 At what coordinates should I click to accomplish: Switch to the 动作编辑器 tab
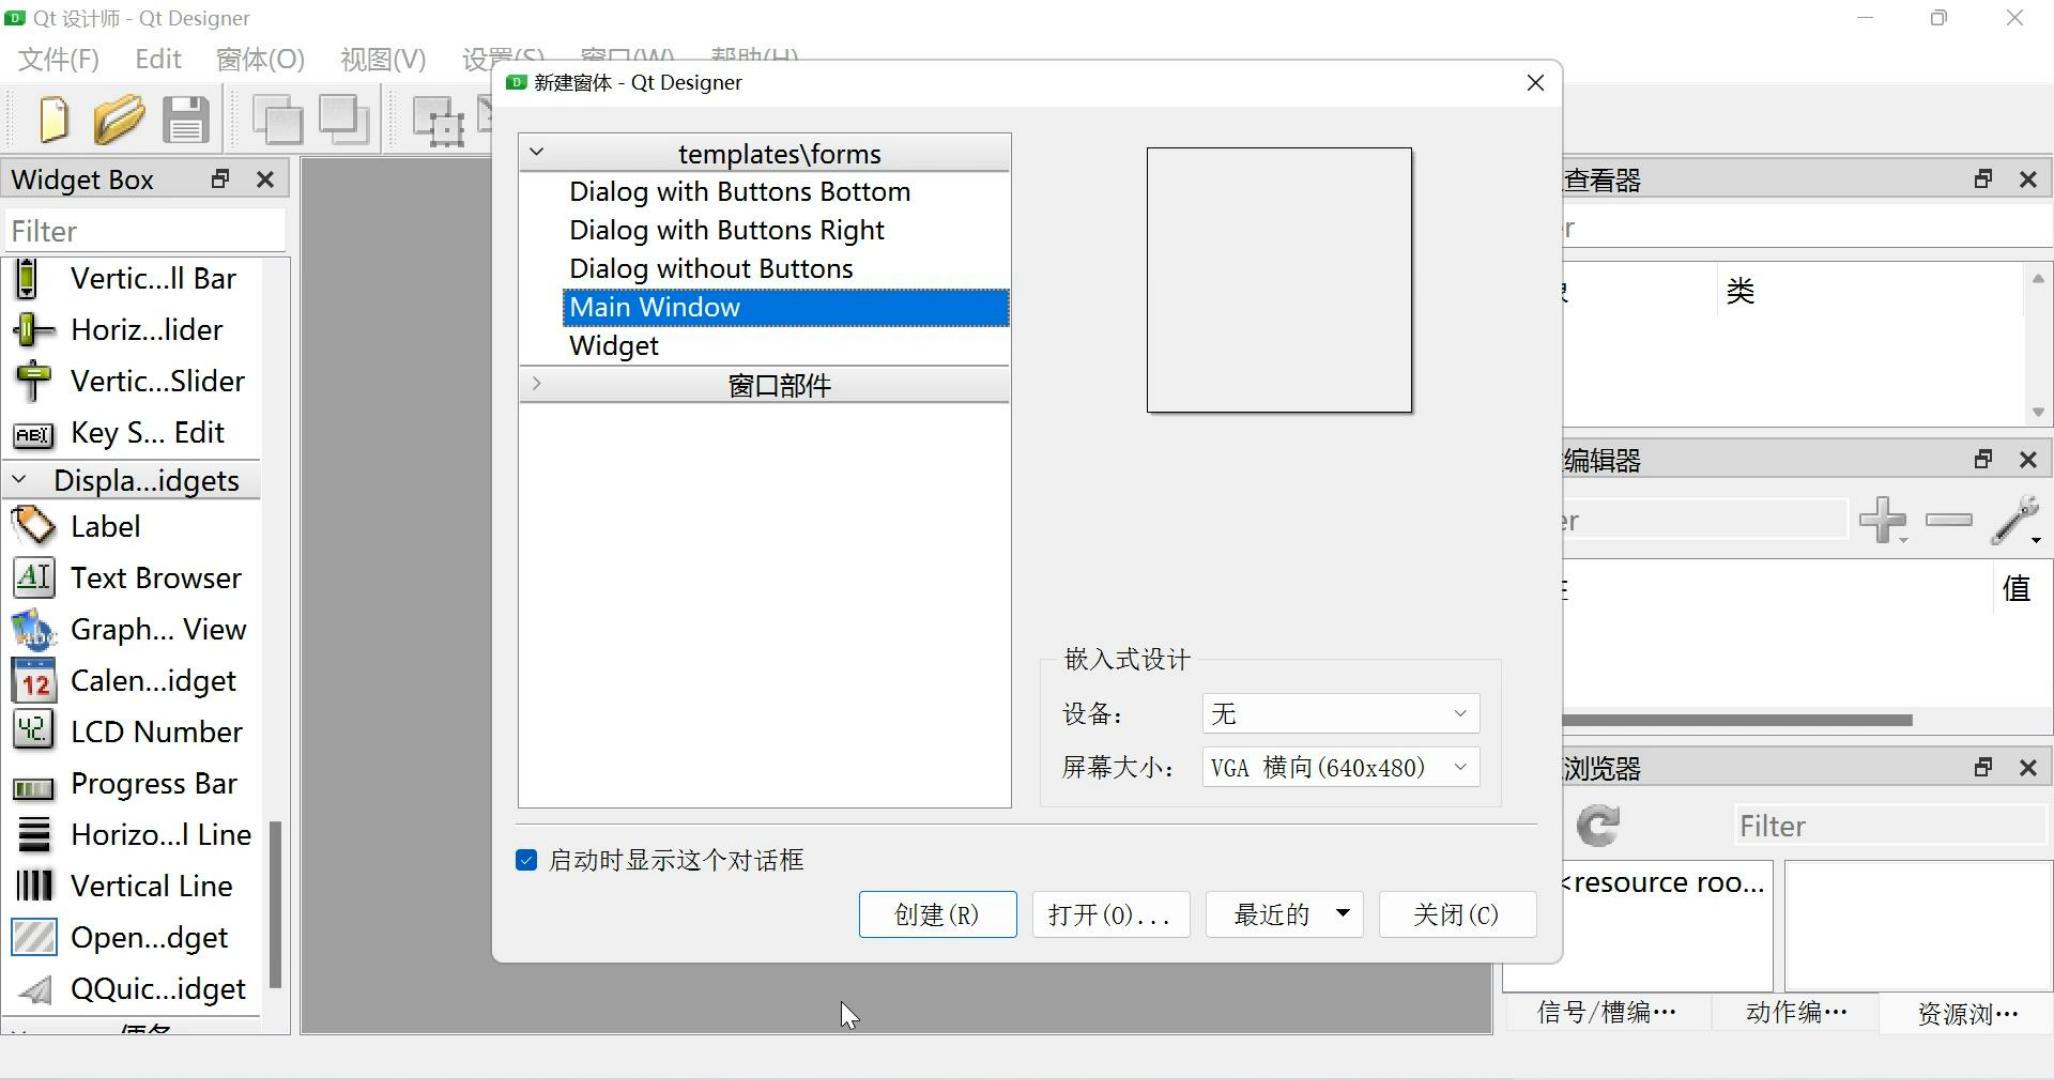click(1796, 1012)
